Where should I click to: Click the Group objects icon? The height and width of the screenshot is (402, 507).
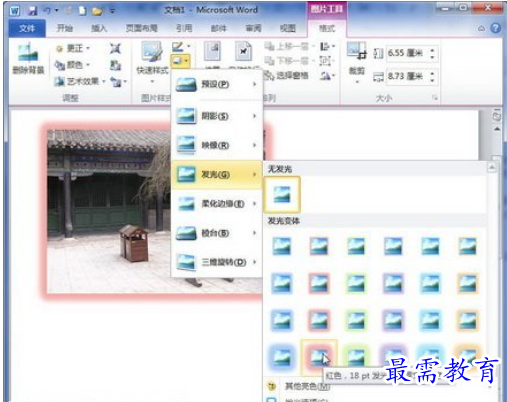point(326,61)
